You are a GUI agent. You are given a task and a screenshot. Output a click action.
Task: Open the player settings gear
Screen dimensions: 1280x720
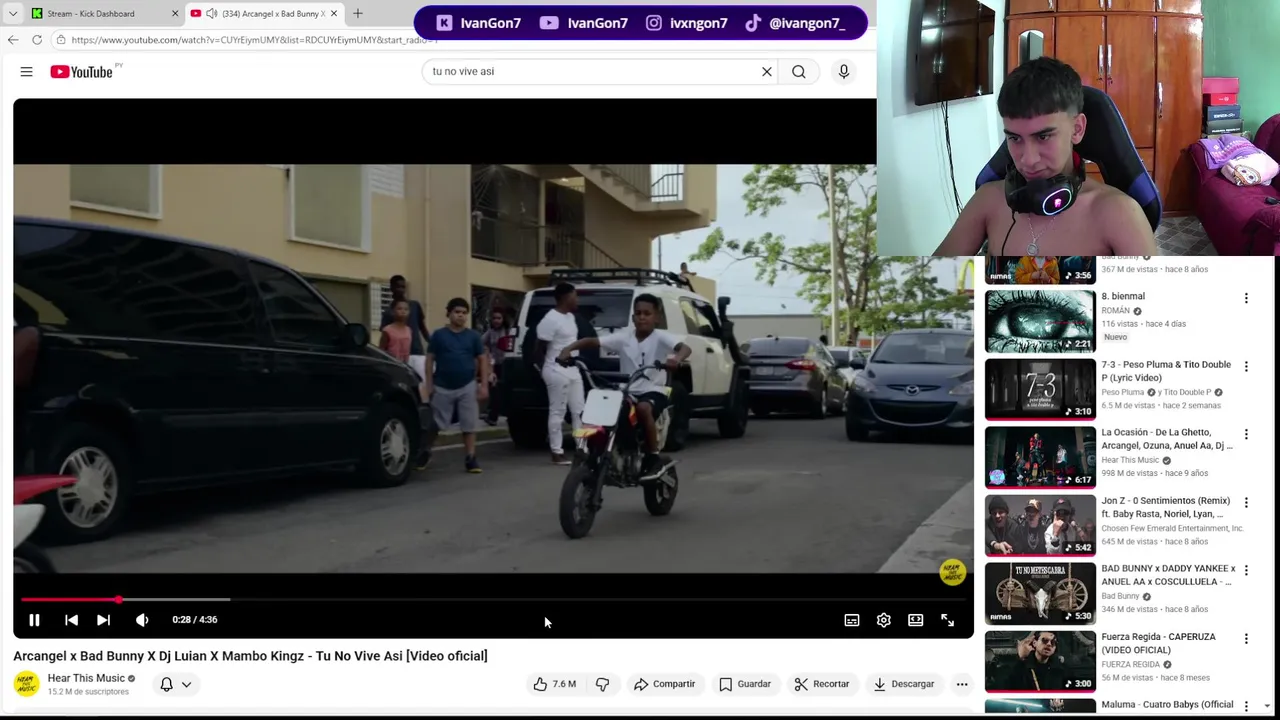884,620
